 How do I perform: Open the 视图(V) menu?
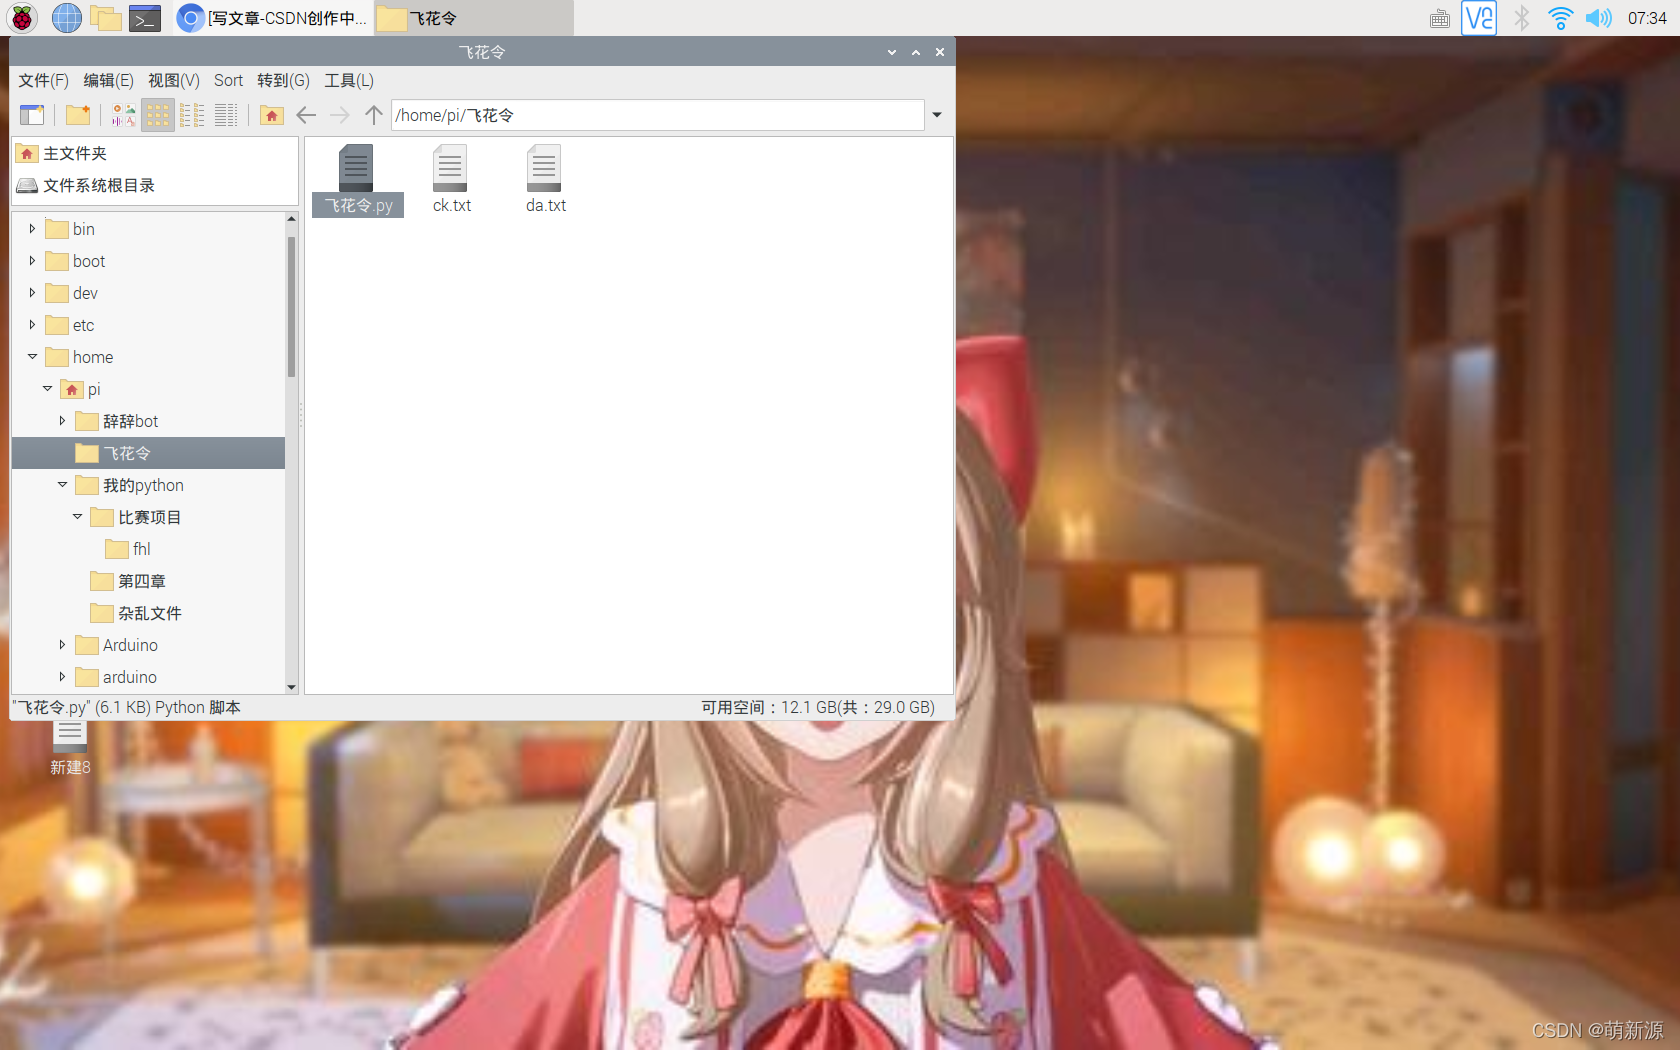click(x=174, y=81)
